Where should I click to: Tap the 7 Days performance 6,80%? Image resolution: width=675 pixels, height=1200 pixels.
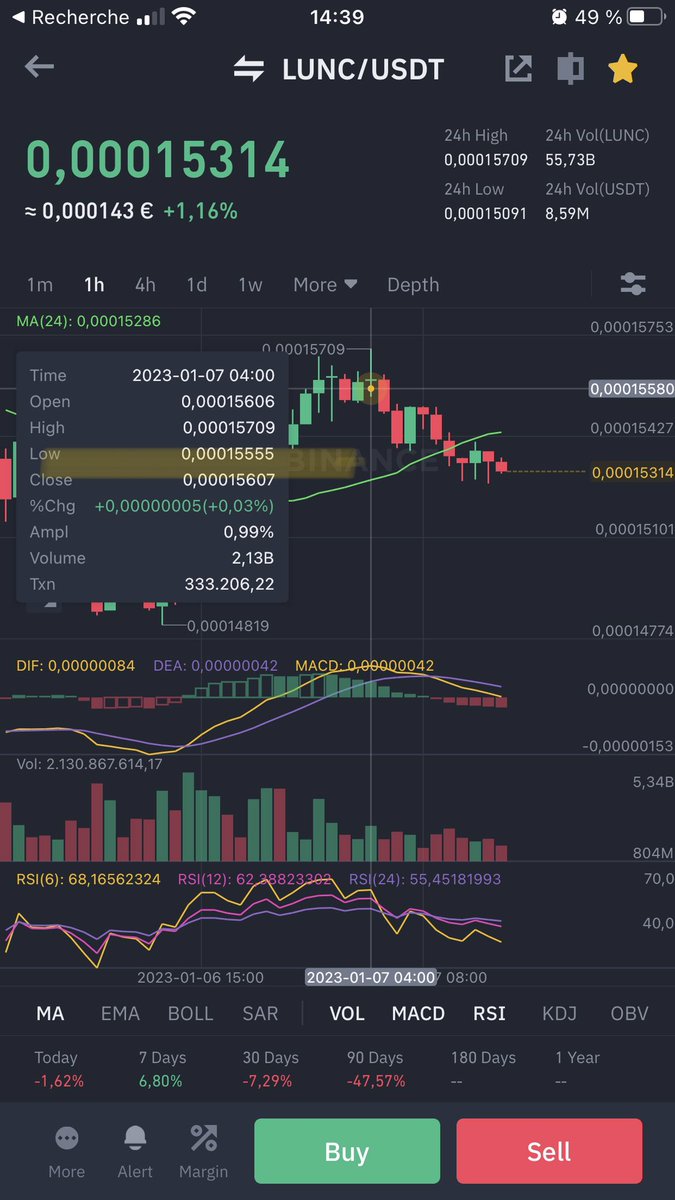[160, 1081]
